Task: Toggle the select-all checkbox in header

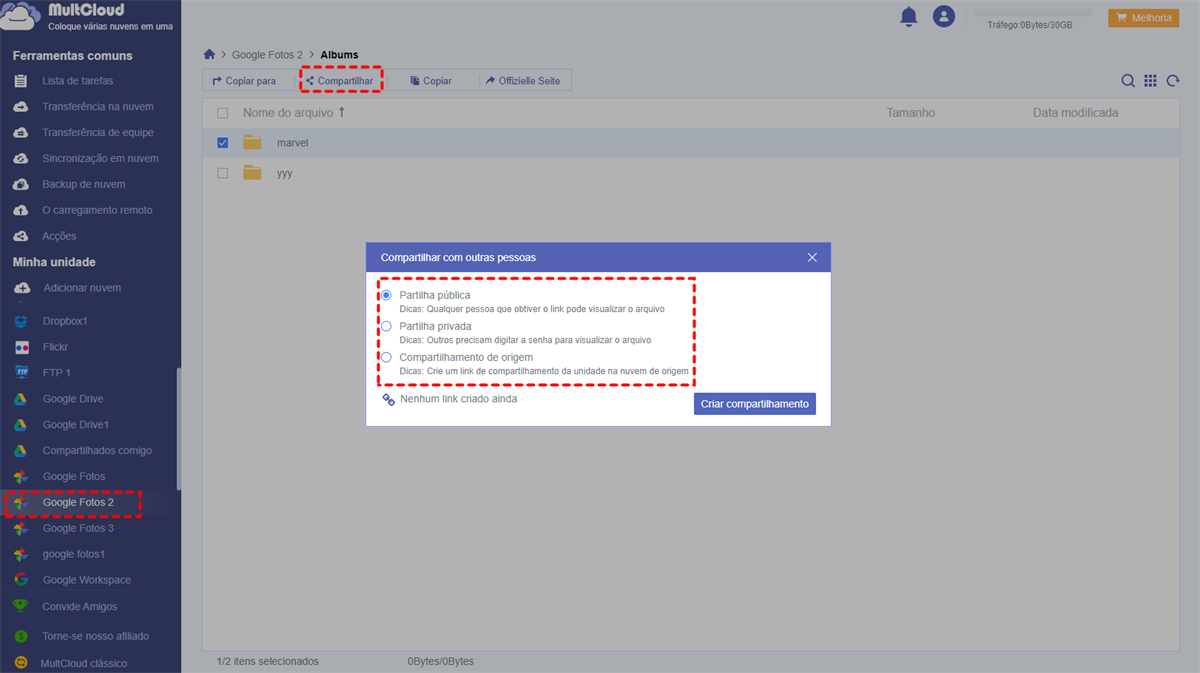Action: click(223, 113)
